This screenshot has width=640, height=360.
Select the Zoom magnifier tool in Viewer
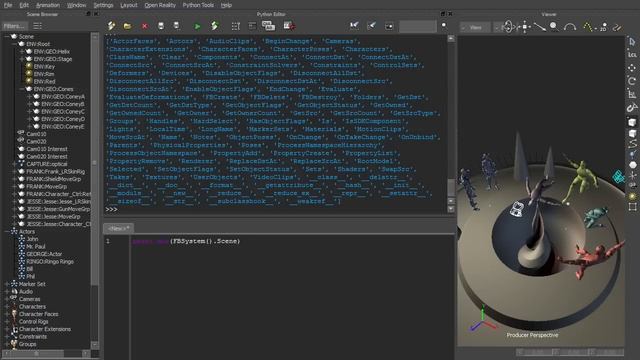pyautogui.click(x=554, y=27)
